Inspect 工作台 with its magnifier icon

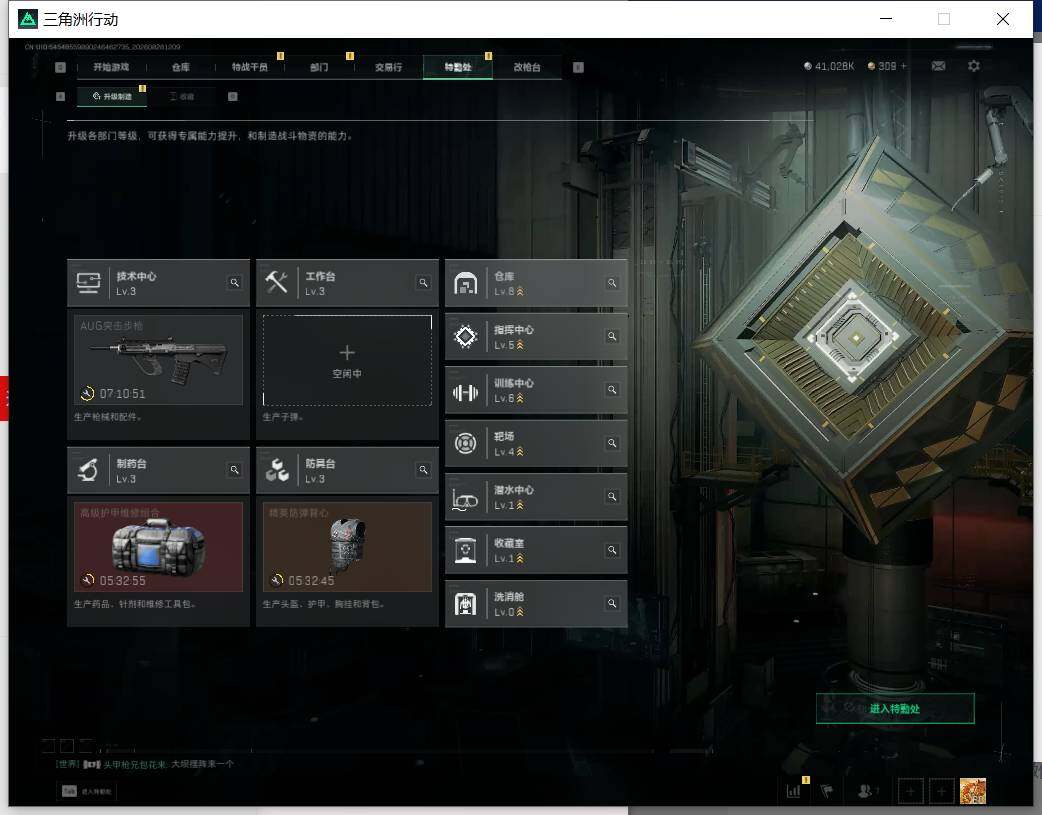(x=423, y=283)
